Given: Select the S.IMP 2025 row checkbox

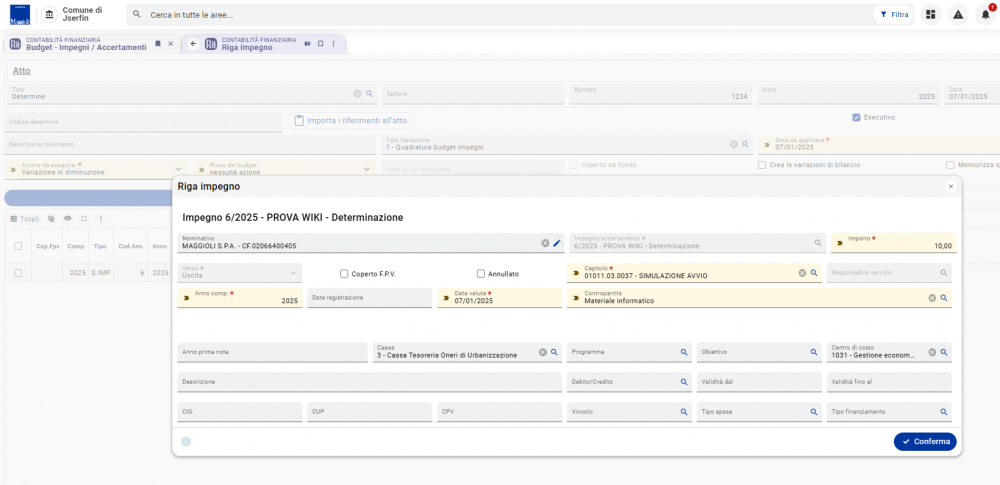Looking at the screenshot, I should pos(18,273).
